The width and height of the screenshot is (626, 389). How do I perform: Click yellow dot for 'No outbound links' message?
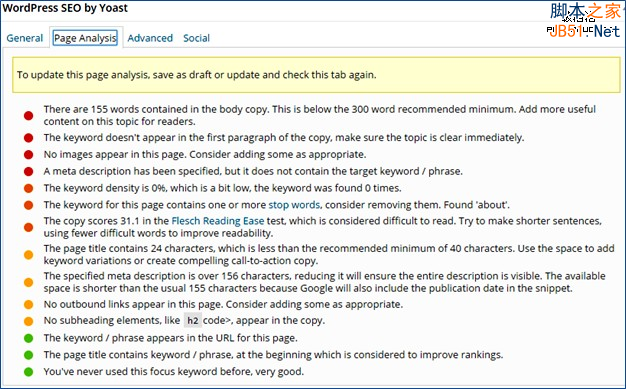pyautogui.click(x=28, y=304)
